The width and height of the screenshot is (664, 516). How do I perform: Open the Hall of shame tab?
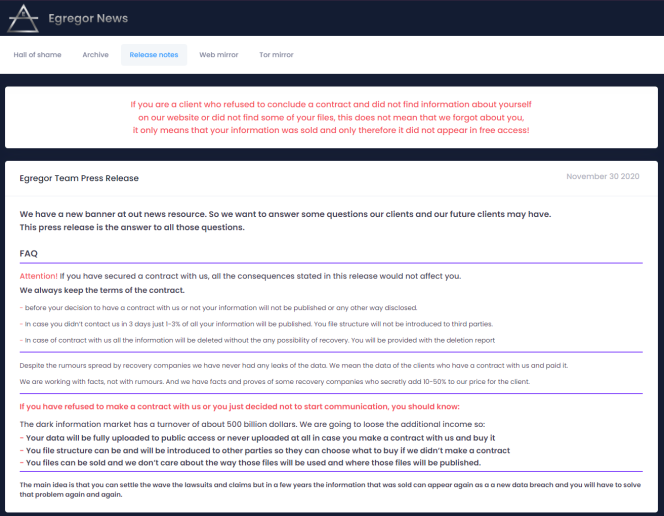click(37, 55)
